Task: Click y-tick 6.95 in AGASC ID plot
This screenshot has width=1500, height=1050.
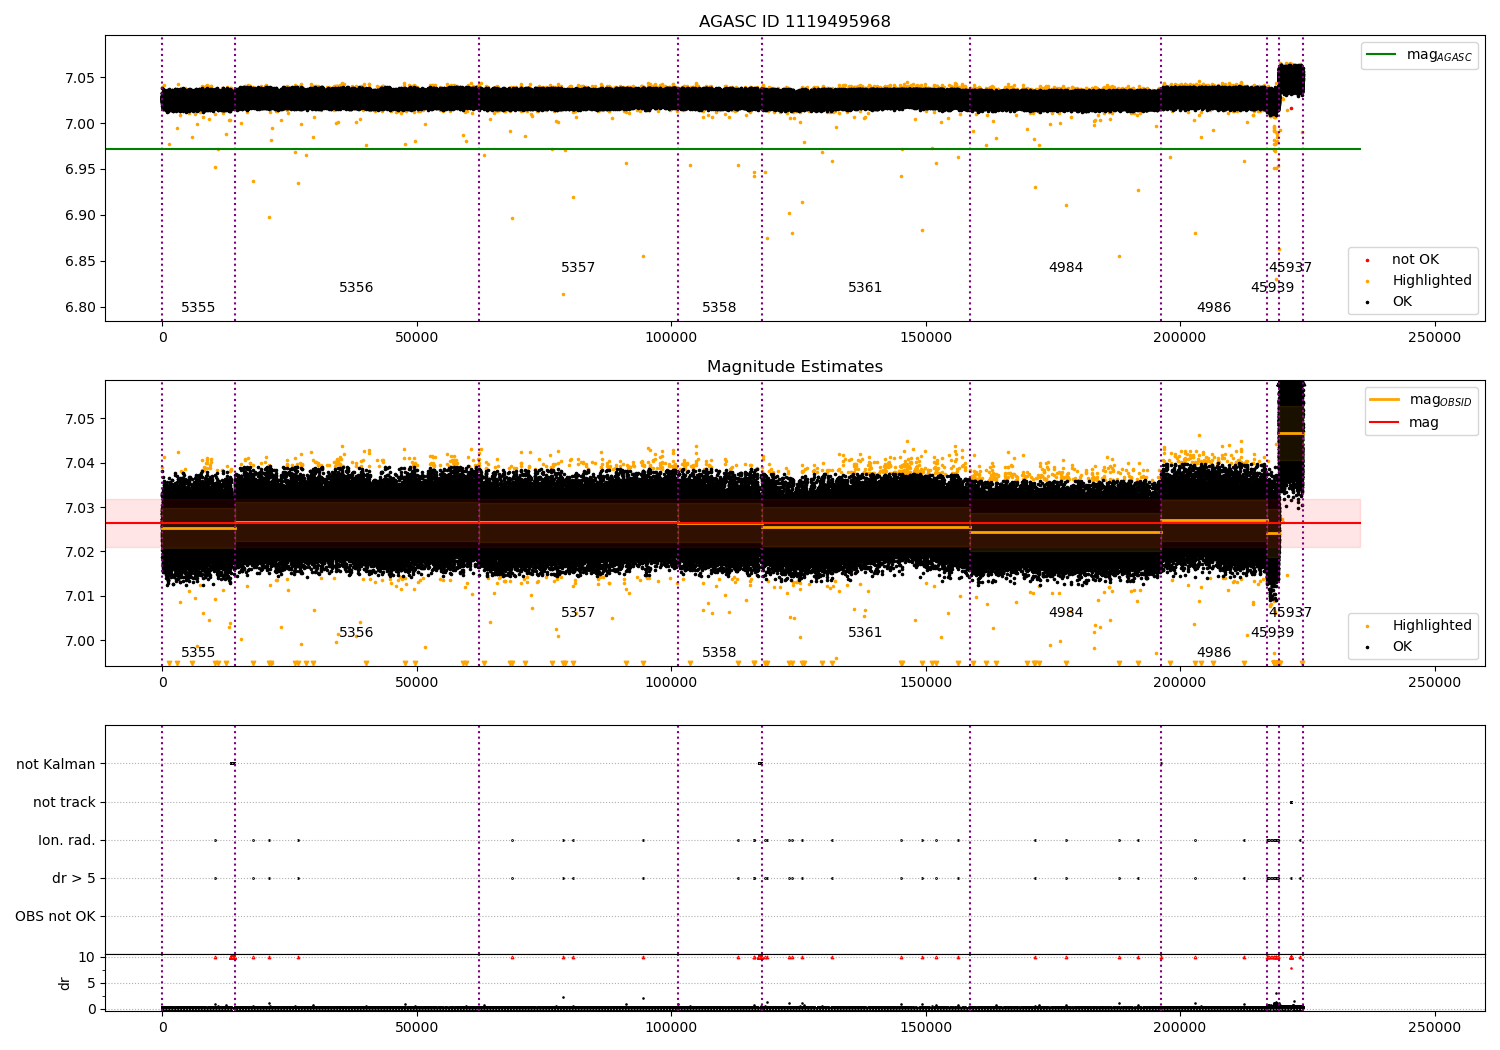Action: 80,170
